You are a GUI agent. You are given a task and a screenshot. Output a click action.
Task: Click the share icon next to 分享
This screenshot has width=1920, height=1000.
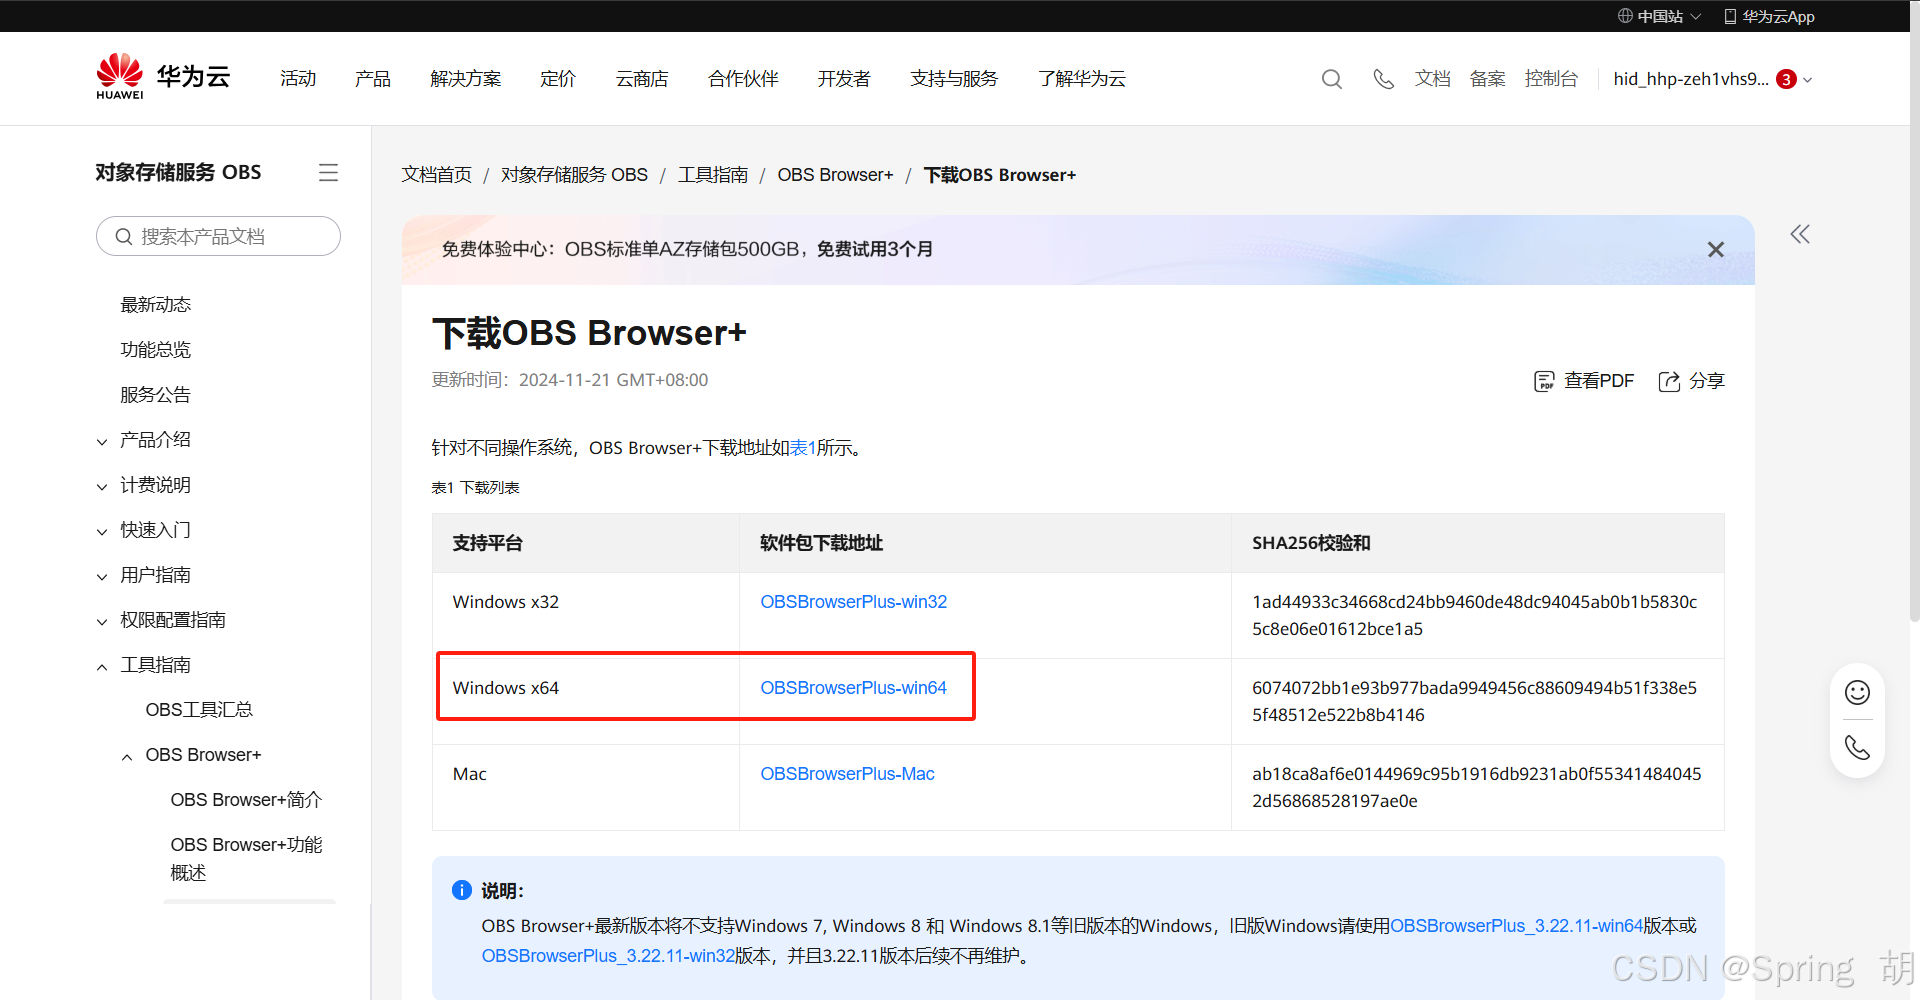point(1669,381)
